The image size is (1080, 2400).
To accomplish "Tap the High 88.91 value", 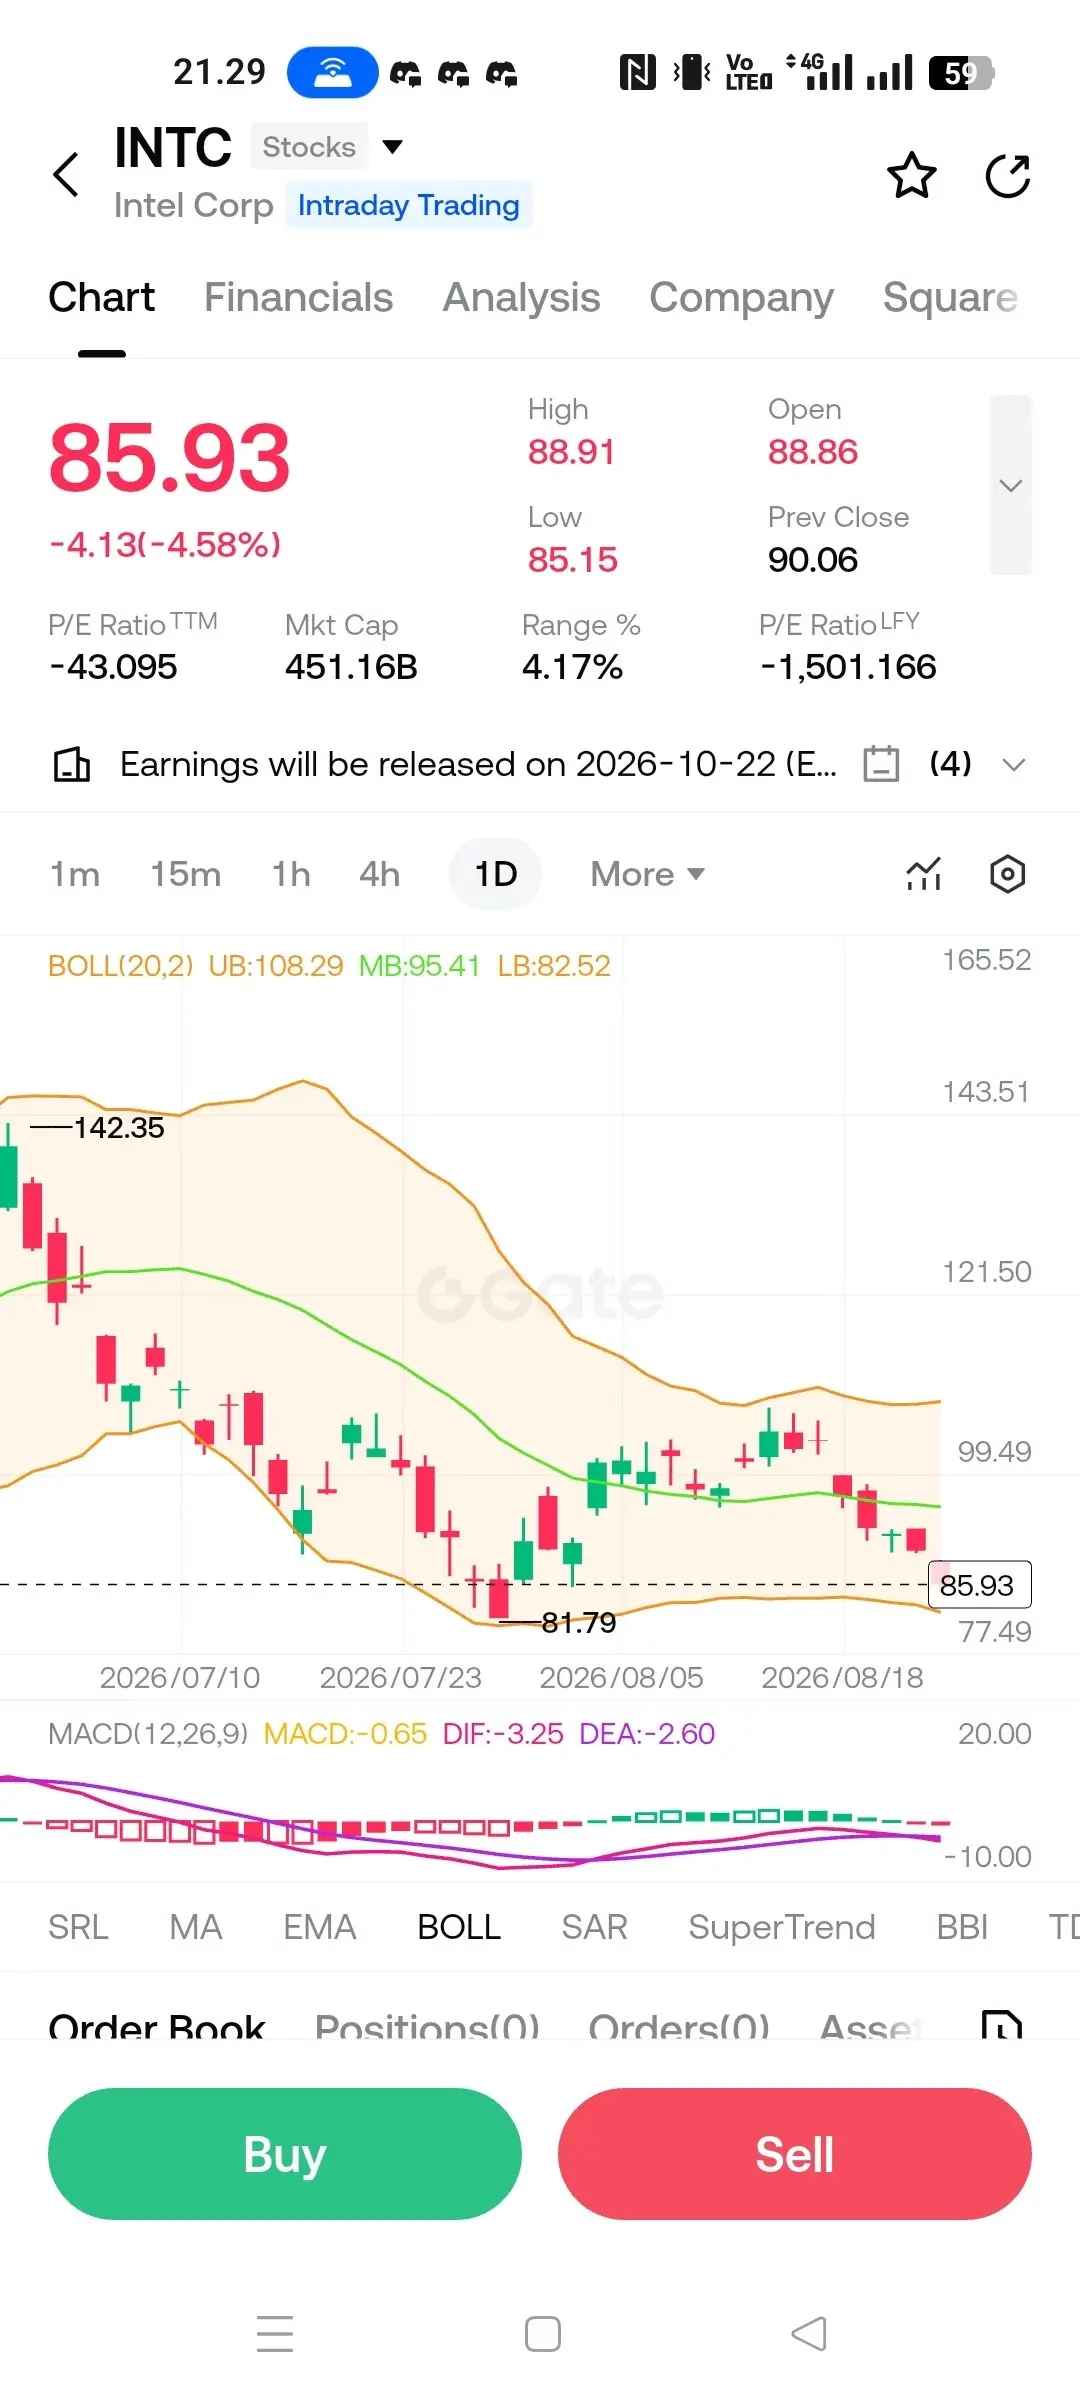I will [571, 451].
